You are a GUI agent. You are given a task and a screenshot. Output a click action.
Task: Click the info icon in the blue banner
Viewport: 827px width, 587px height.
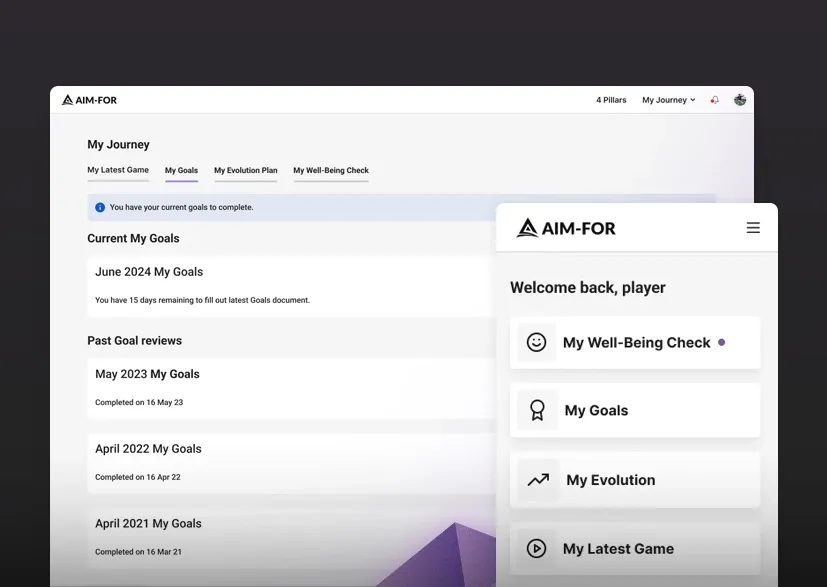[x=99, y=206]
